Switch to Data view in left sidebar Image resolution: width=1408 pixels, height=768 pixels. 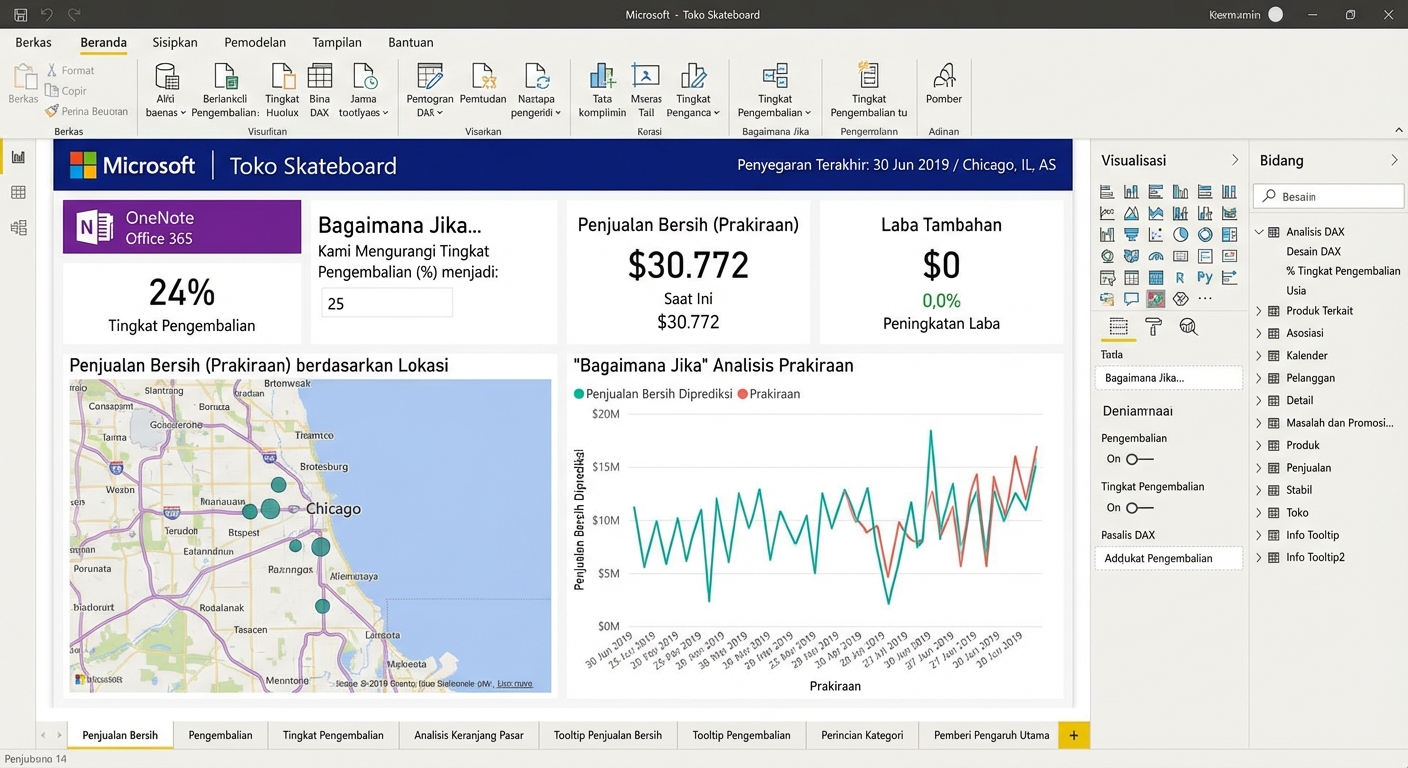click(x=20, y=192)
